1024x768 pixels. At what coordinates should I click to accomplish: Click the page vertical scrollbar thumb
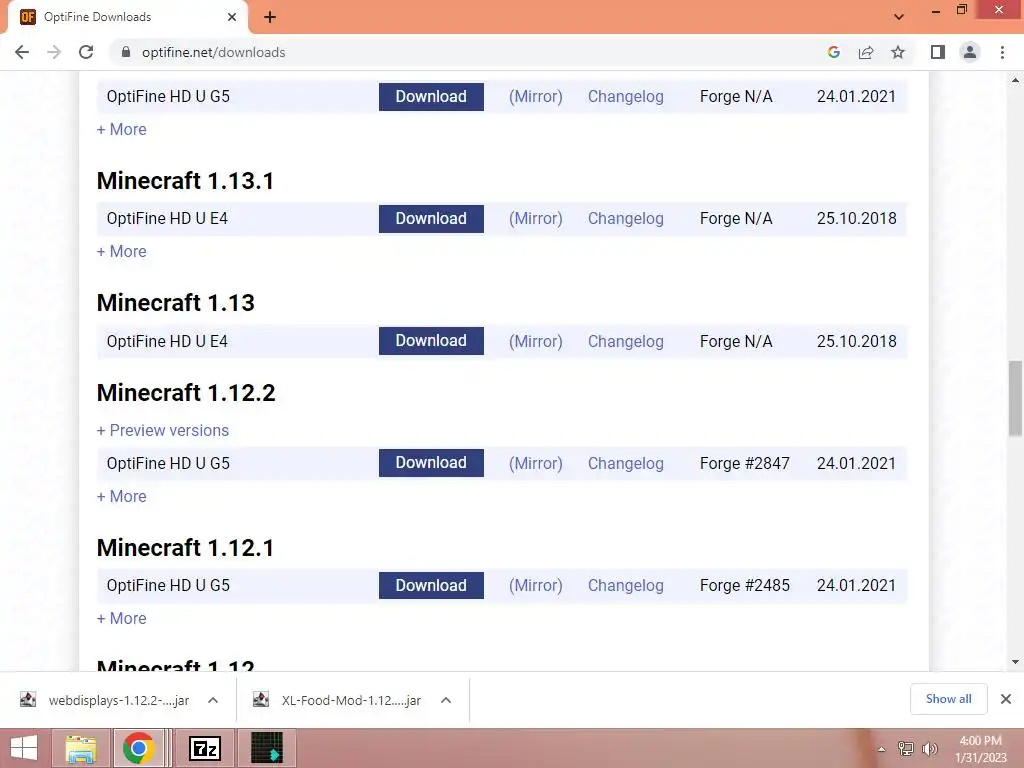[1015, 398]
